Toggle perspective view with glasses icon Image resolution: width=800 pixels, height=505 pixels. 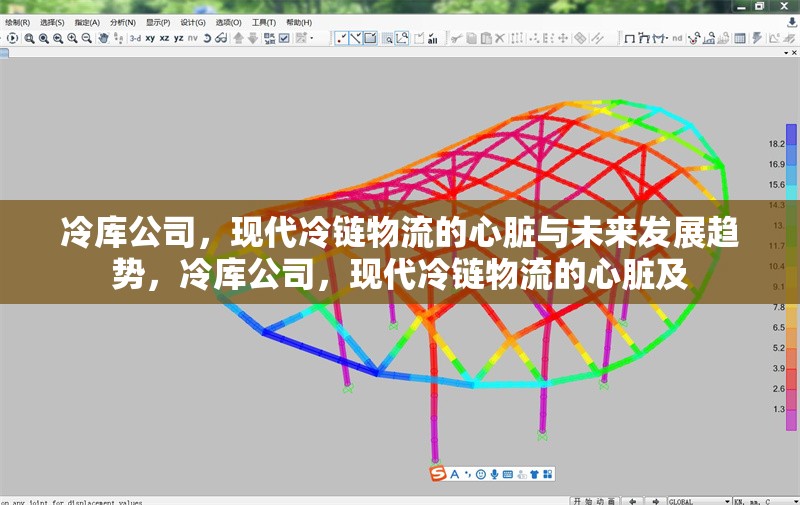coord(221,38)
